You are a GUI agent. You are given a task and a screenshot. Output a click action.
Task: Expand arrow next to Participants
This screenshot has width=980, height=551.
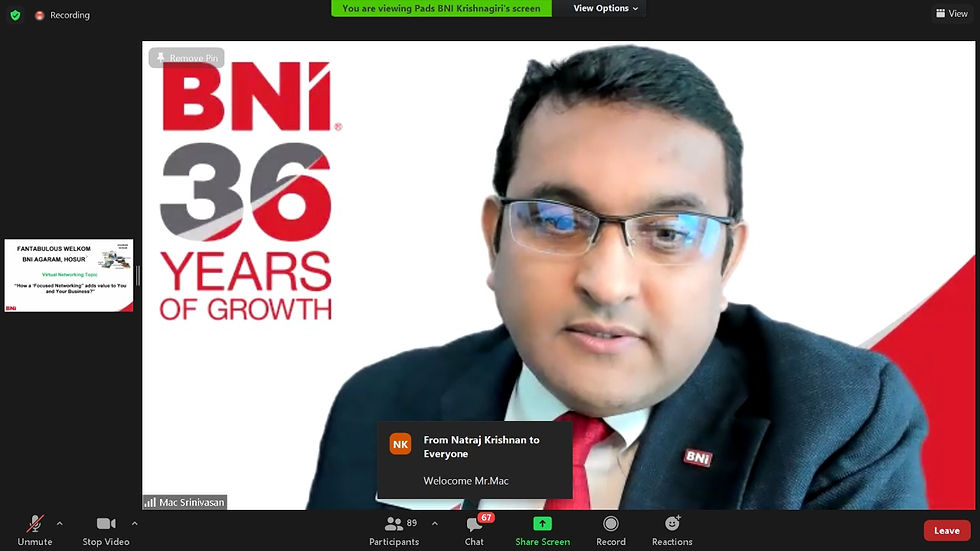[x=435, y=524]
